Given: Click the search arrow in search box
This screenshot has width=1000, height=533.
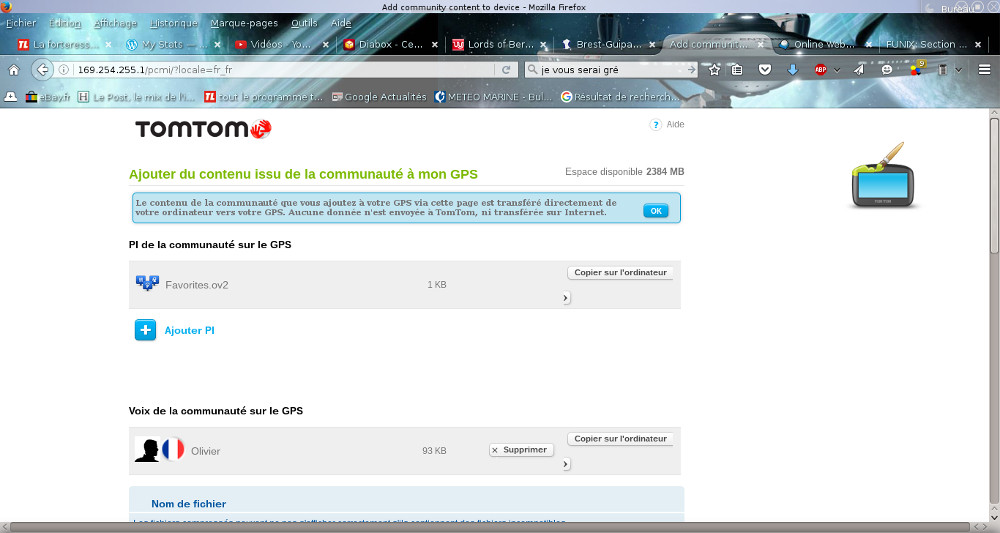Looking at the screenshot, I should point(691,69).
